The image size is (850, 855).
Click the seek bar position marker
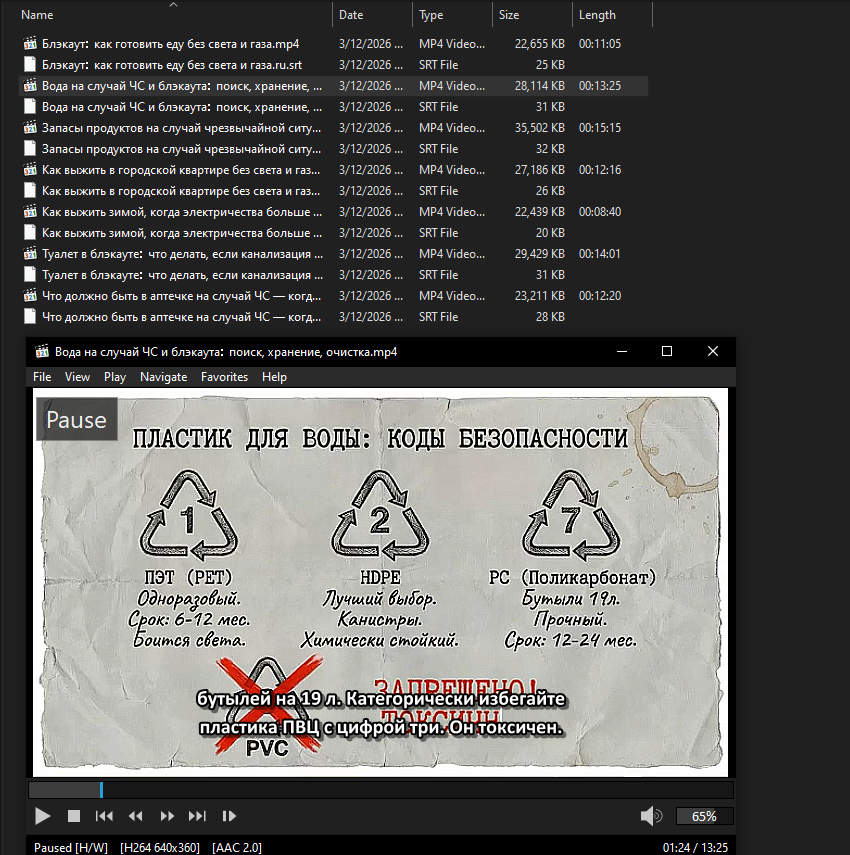click(101, 790)
